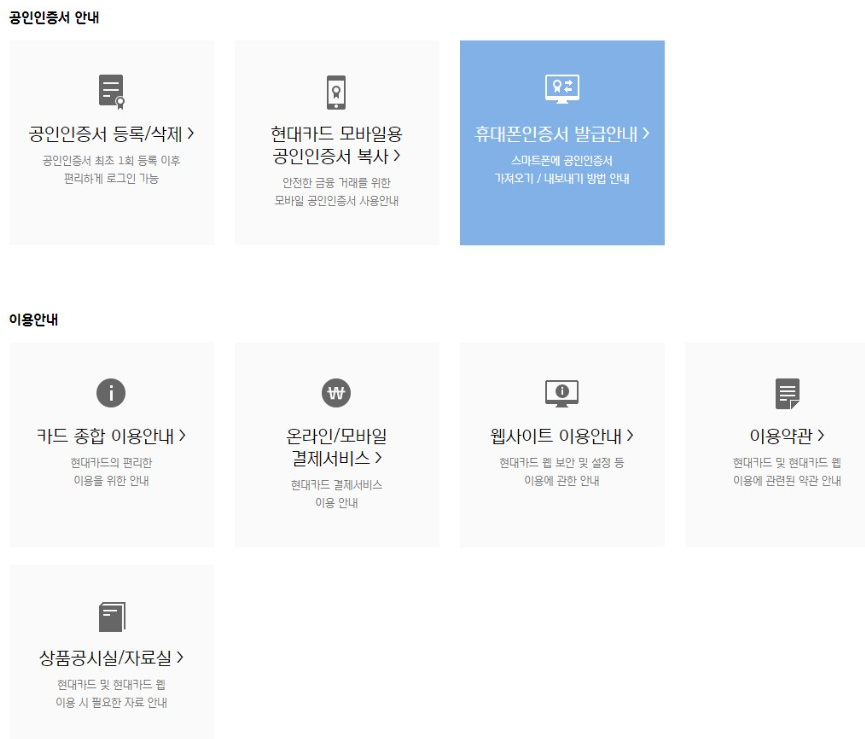Open 현대카드 모바일용 공인인증서 복사 link

point(337,145)
